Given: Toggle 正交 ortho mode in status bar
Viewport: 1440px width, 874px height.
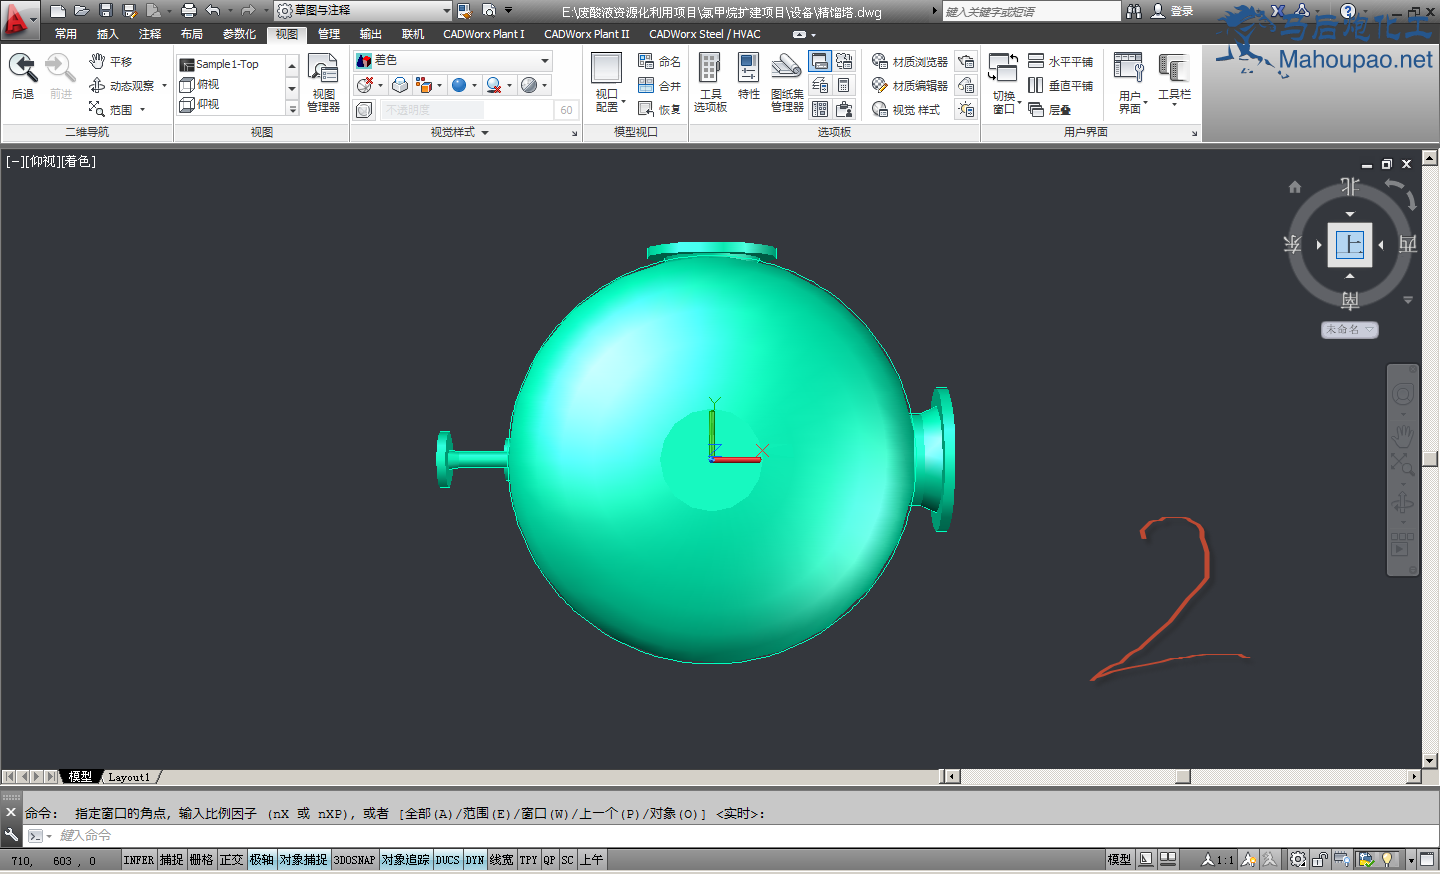Looking at the screenshot, I should (232, 860).
